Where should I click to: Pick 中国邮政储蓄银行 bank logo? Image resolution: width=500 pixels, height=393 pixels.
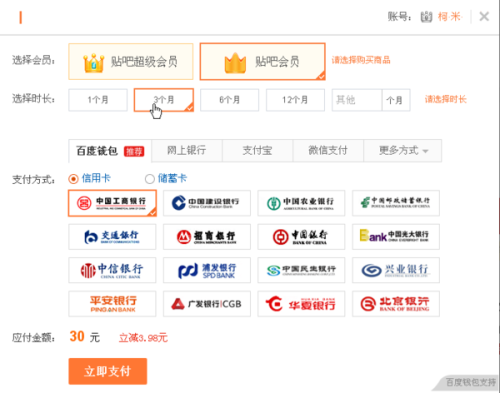click(396, 203)
